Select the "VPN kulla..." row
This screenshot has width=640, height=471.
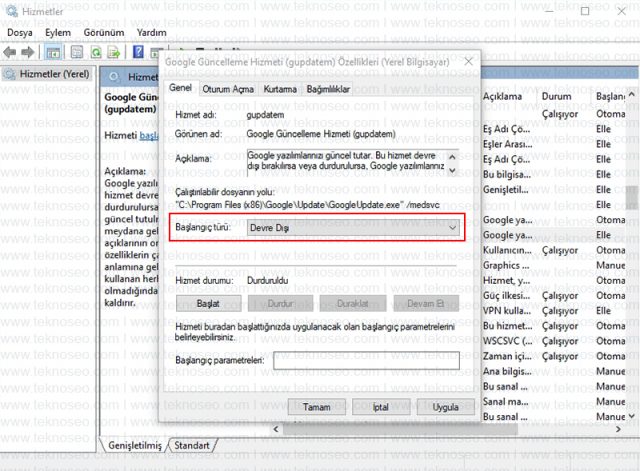click(x=554, y=311)
